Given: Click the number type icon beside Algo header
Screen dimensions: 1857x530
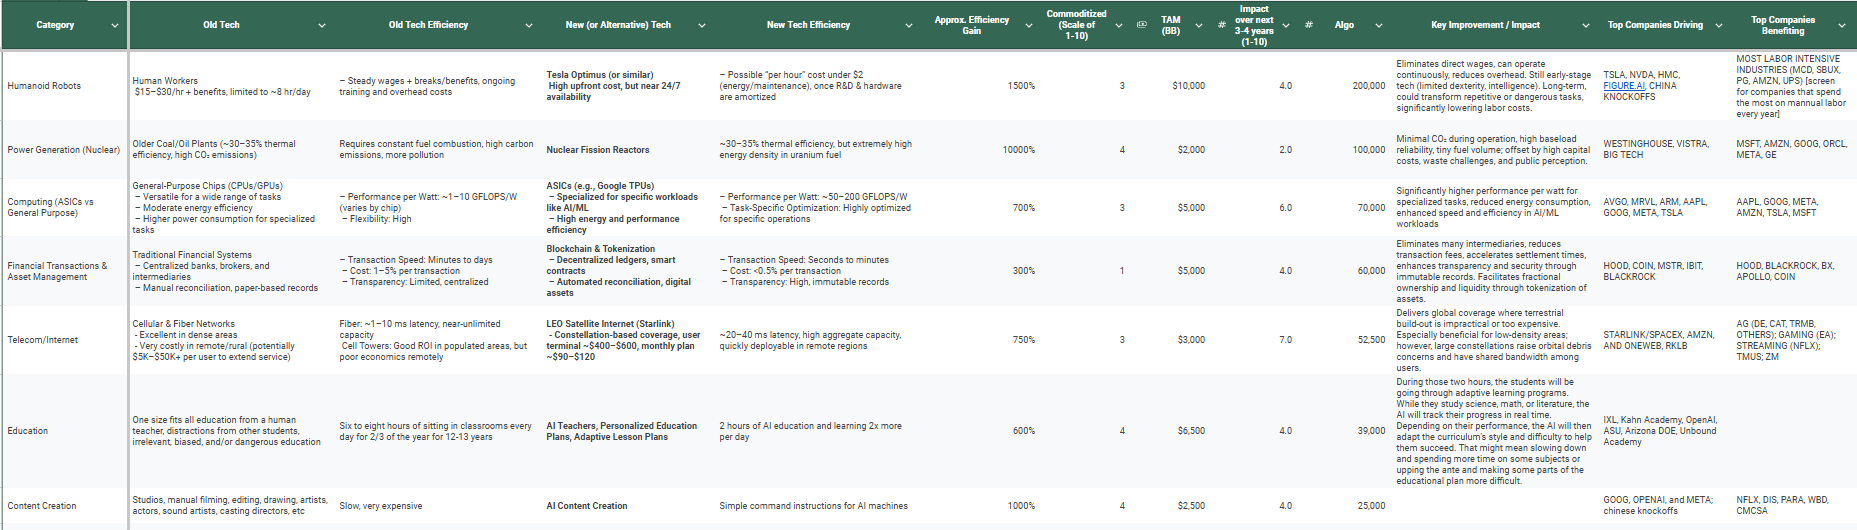Looking at the screenshot, I should (1309, 25).
